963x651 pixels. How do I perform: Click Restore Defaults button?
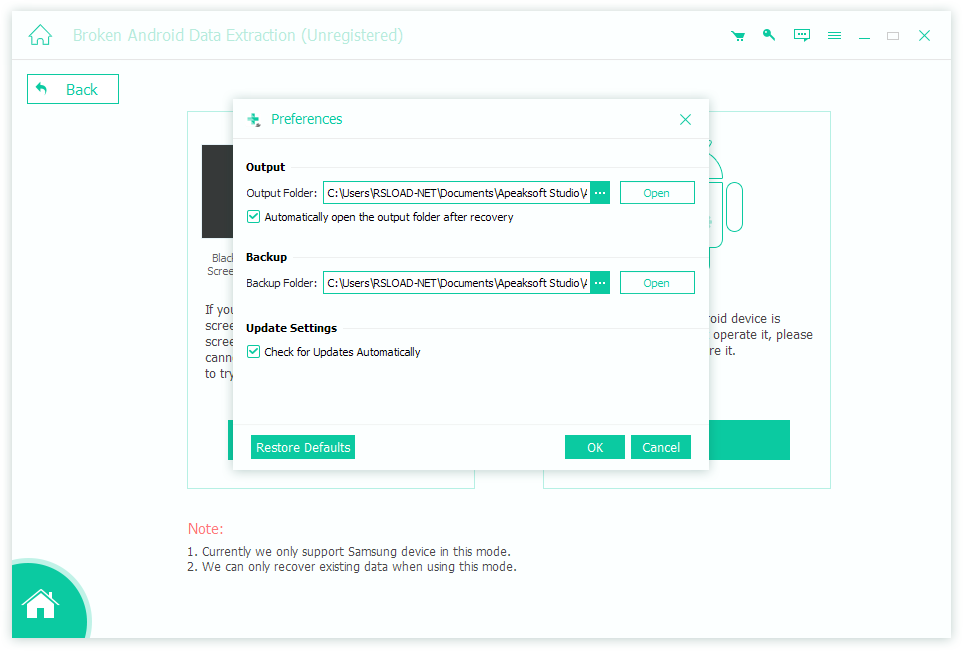(x=303, y=447)
